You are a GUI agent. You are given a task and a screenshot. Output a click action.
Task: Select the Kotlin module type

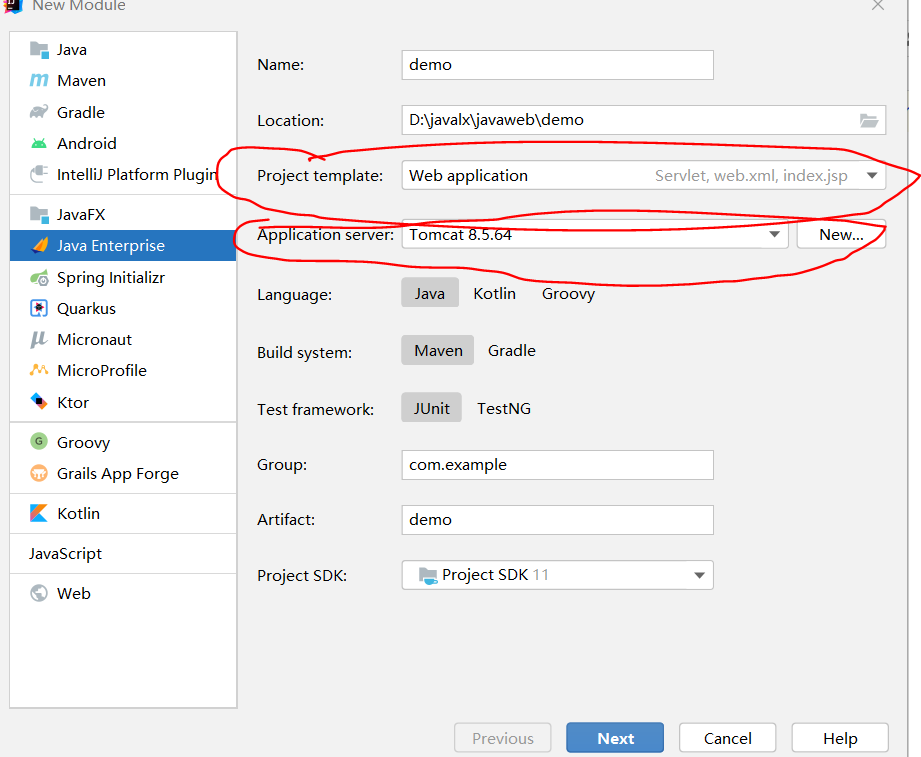coord(123,513)
